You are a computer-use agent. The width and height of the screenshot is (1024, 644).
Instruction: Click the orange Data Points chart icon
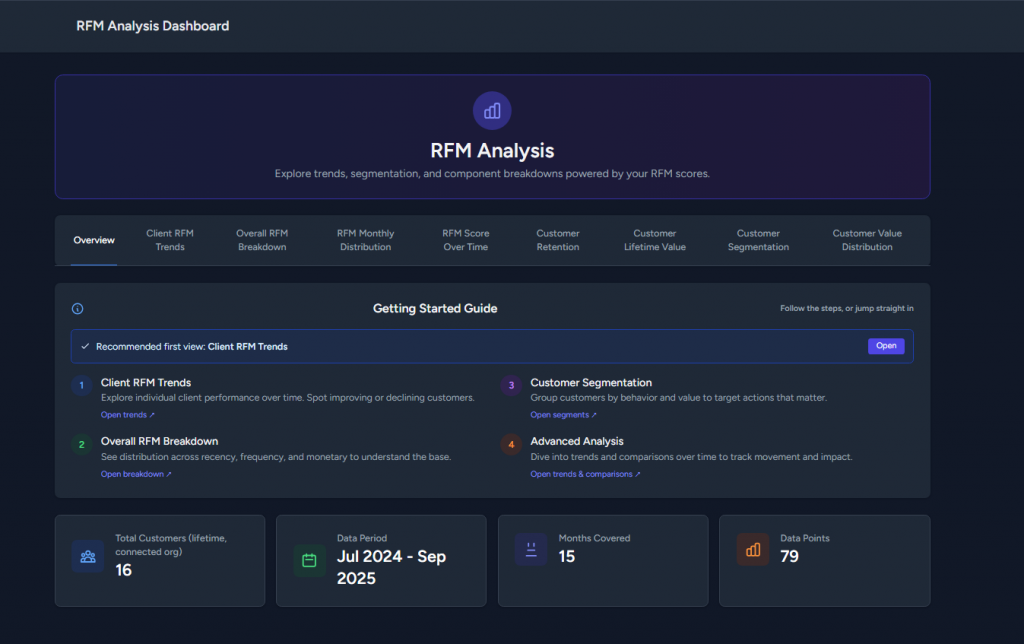(752, 549)
